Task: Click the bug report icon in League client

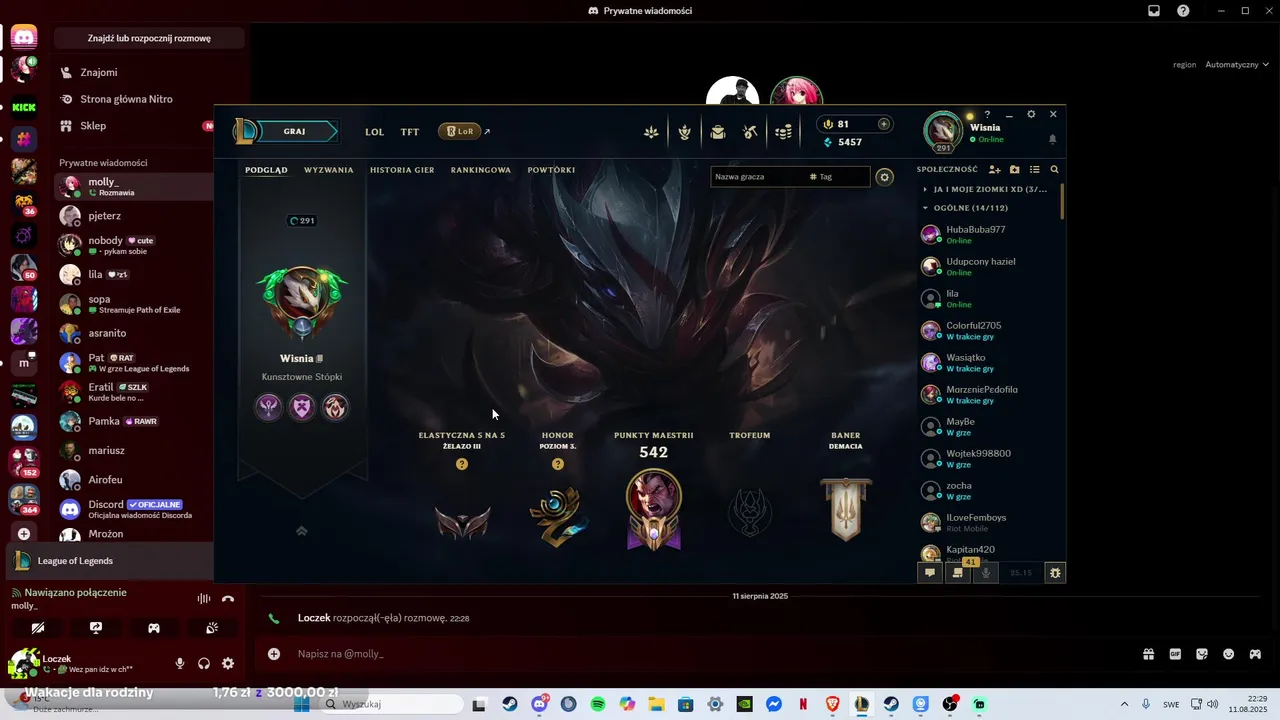Action: click(x=1055, y=573)
